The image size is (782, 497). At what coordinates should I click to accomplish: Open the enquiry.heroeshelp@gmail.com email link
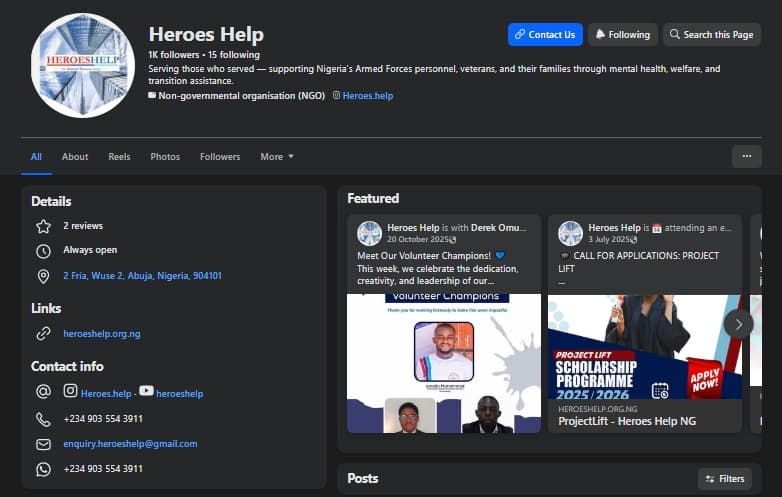[x=130, y=444]
